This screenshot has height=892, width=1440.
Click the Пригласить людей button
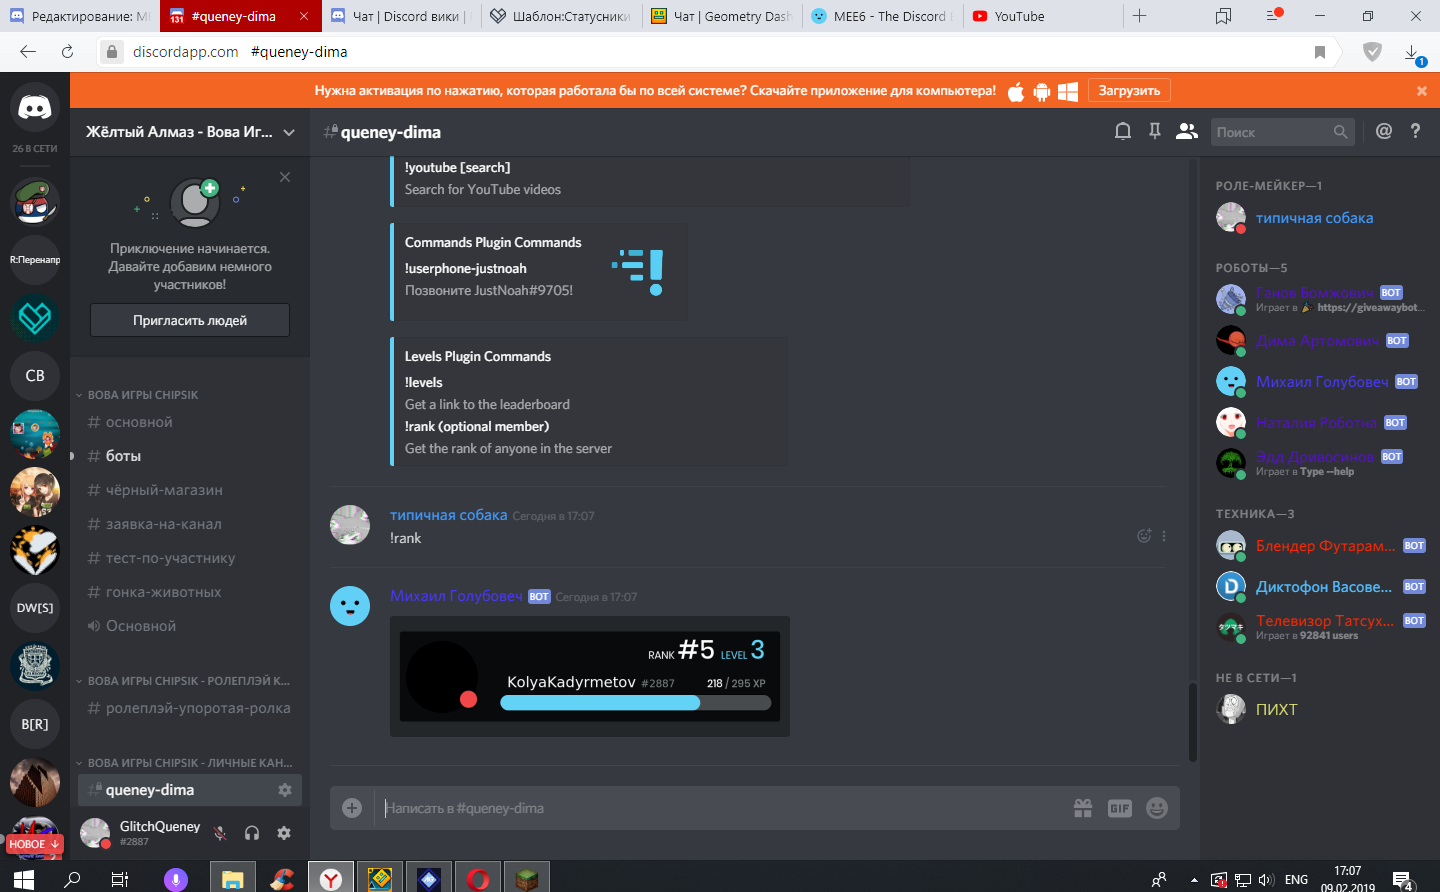tap(189, 320)
